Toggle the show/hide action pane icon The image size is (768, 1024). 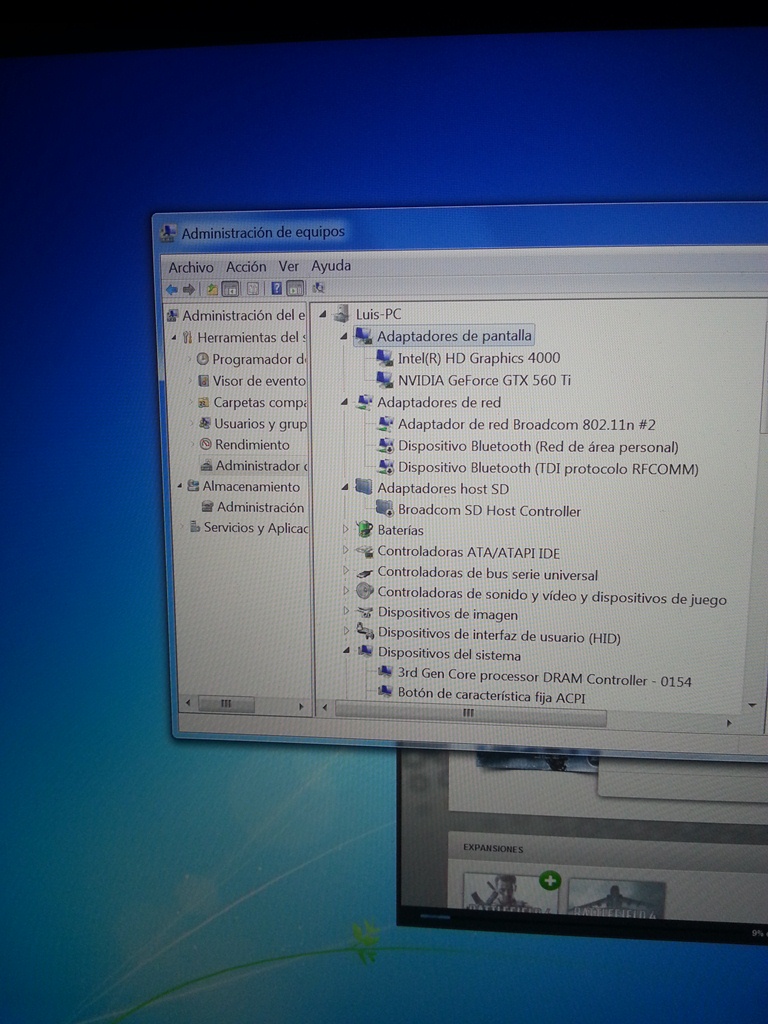(295, 288)
